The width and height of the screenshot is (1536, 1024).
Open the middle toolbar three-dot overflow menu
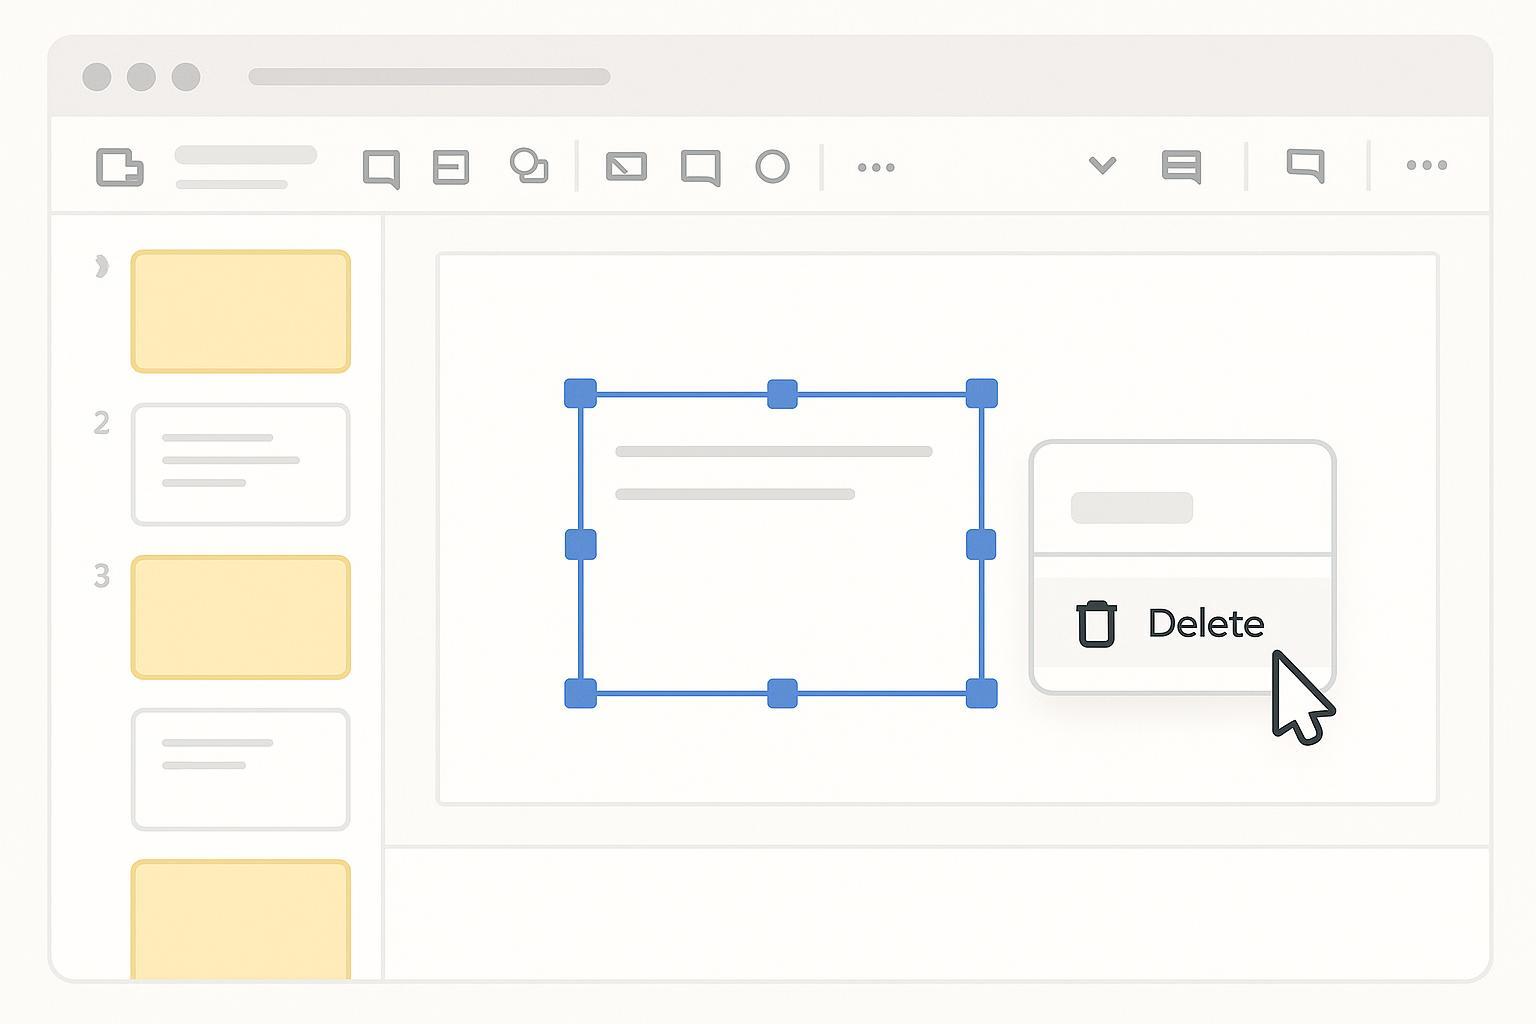pyautogui.click(x=876, y=167)
